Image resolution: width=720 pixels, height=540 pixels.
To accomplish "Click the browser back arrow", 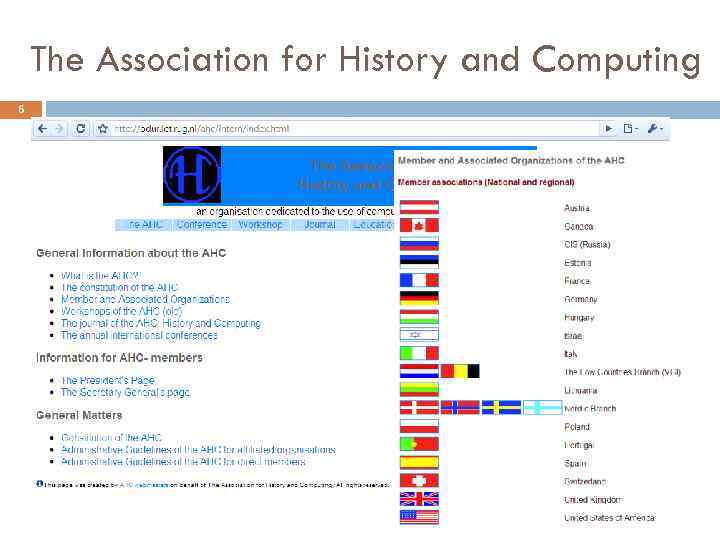I will pyautogui.click(x=42, y=129).
